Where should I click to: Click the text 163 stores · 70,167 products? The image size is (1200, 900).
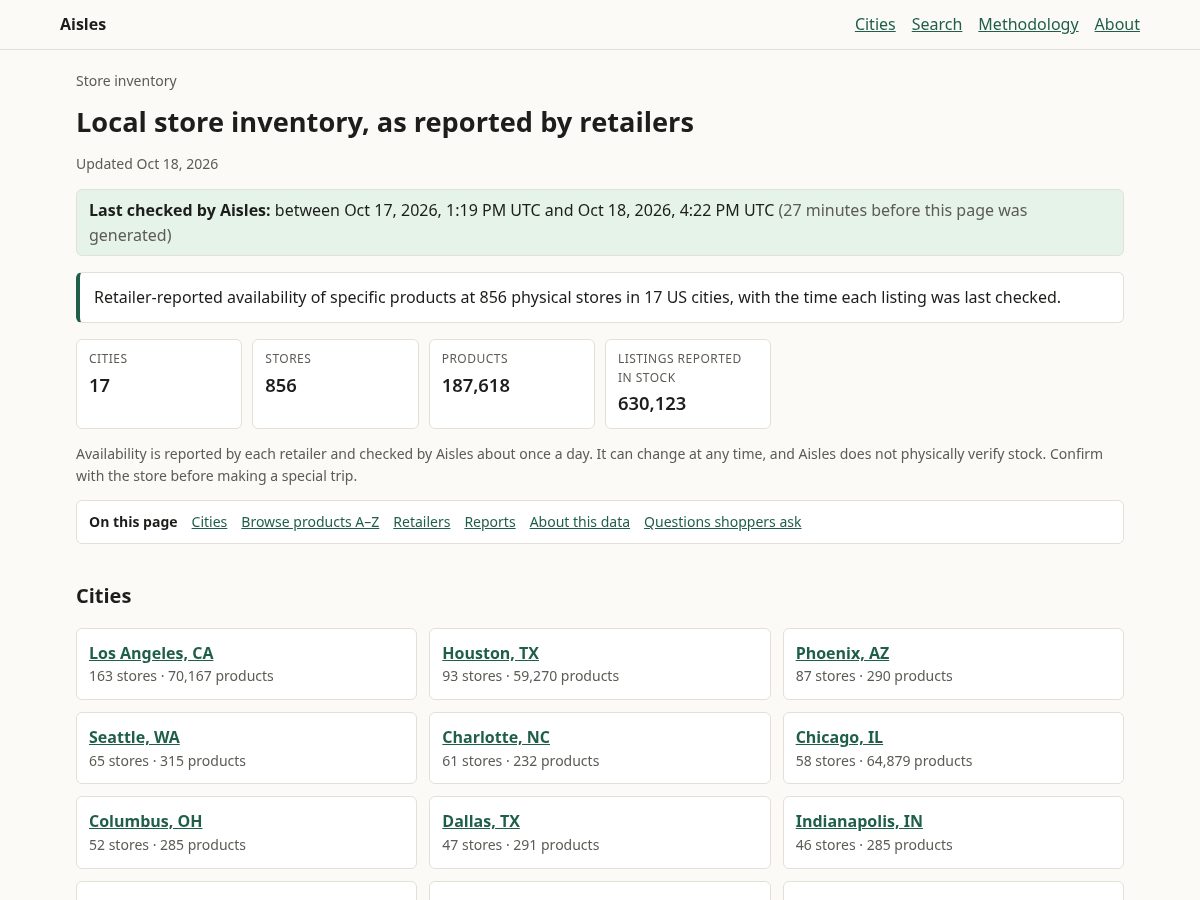pyautogui.click(x=181, y=676)
